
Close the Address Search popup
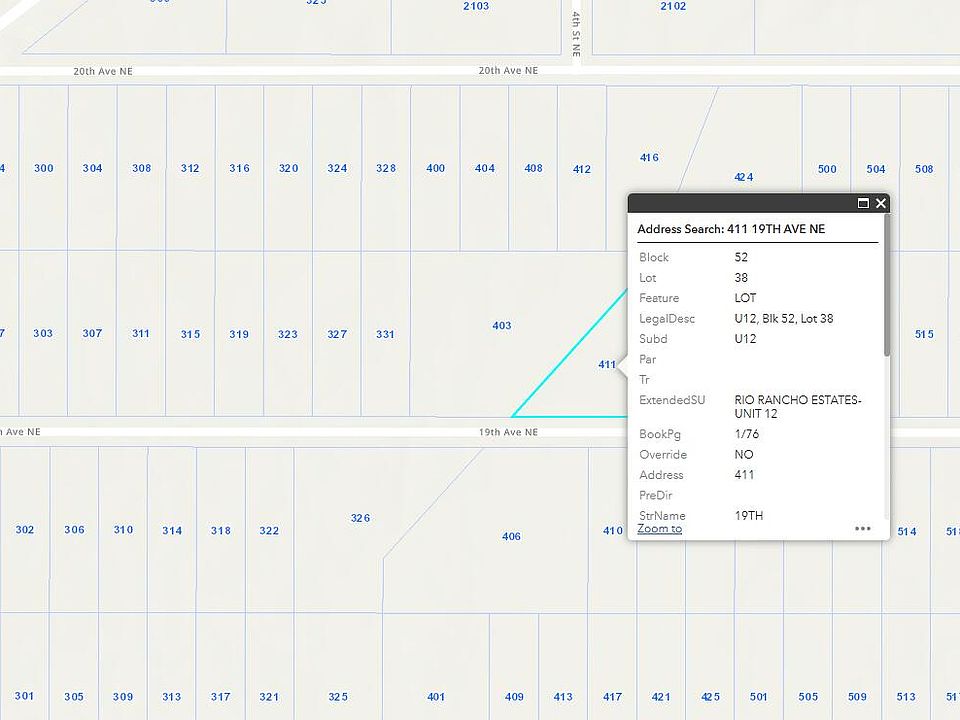point(881,203)
